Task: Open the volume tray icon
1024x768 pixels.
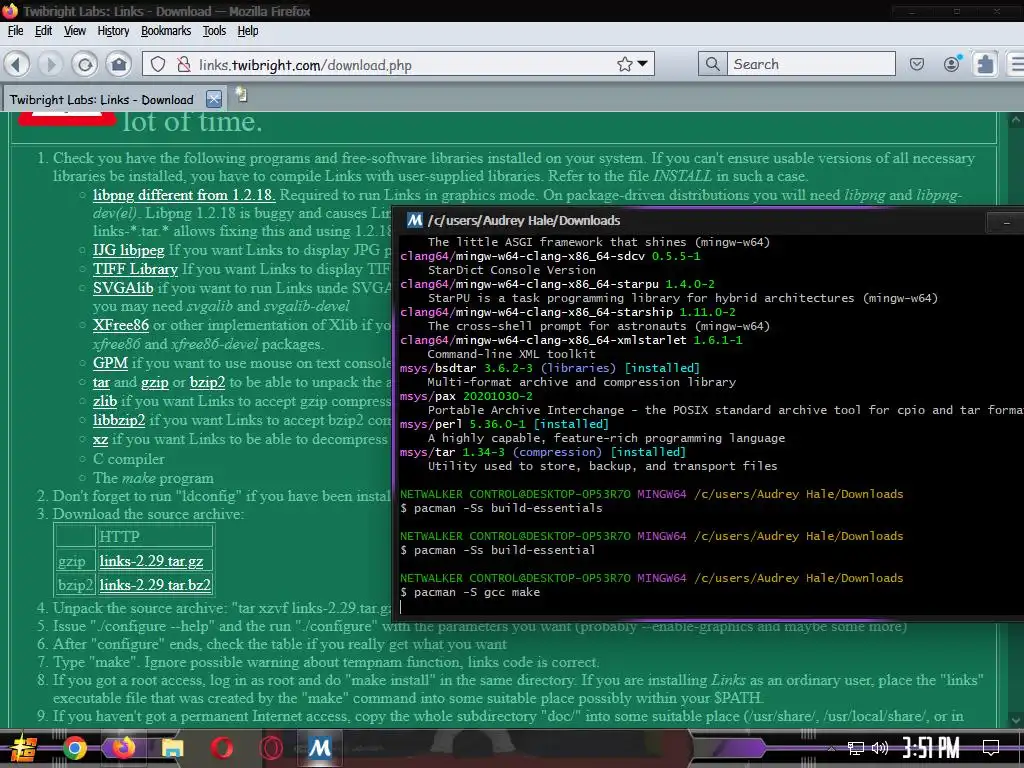Action: pyautogui.click(x=879, y=748)
